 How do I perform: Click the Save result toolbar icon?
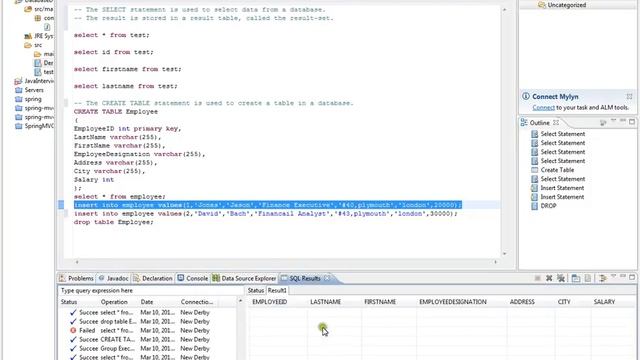point(576,278)
